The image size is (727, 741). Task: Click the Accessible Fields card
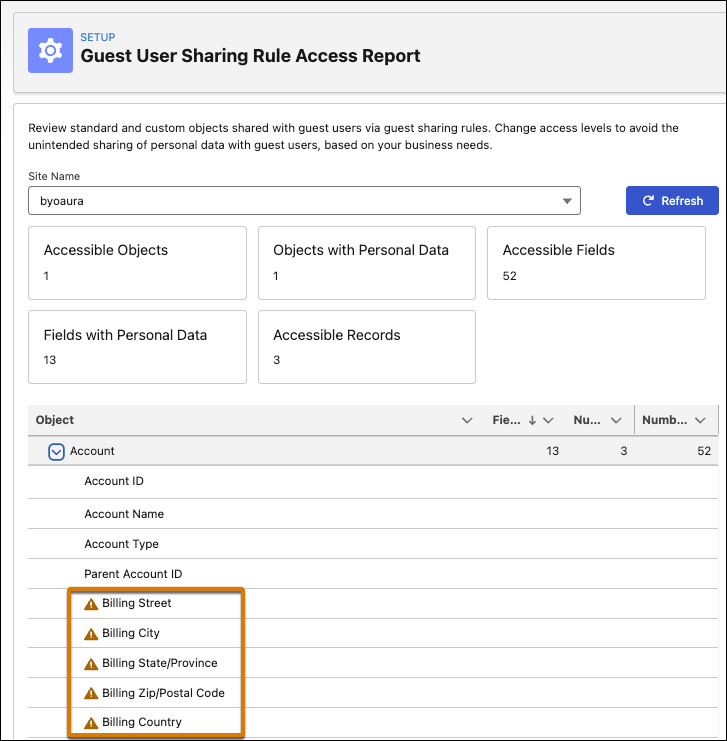(x=597, y=263)
